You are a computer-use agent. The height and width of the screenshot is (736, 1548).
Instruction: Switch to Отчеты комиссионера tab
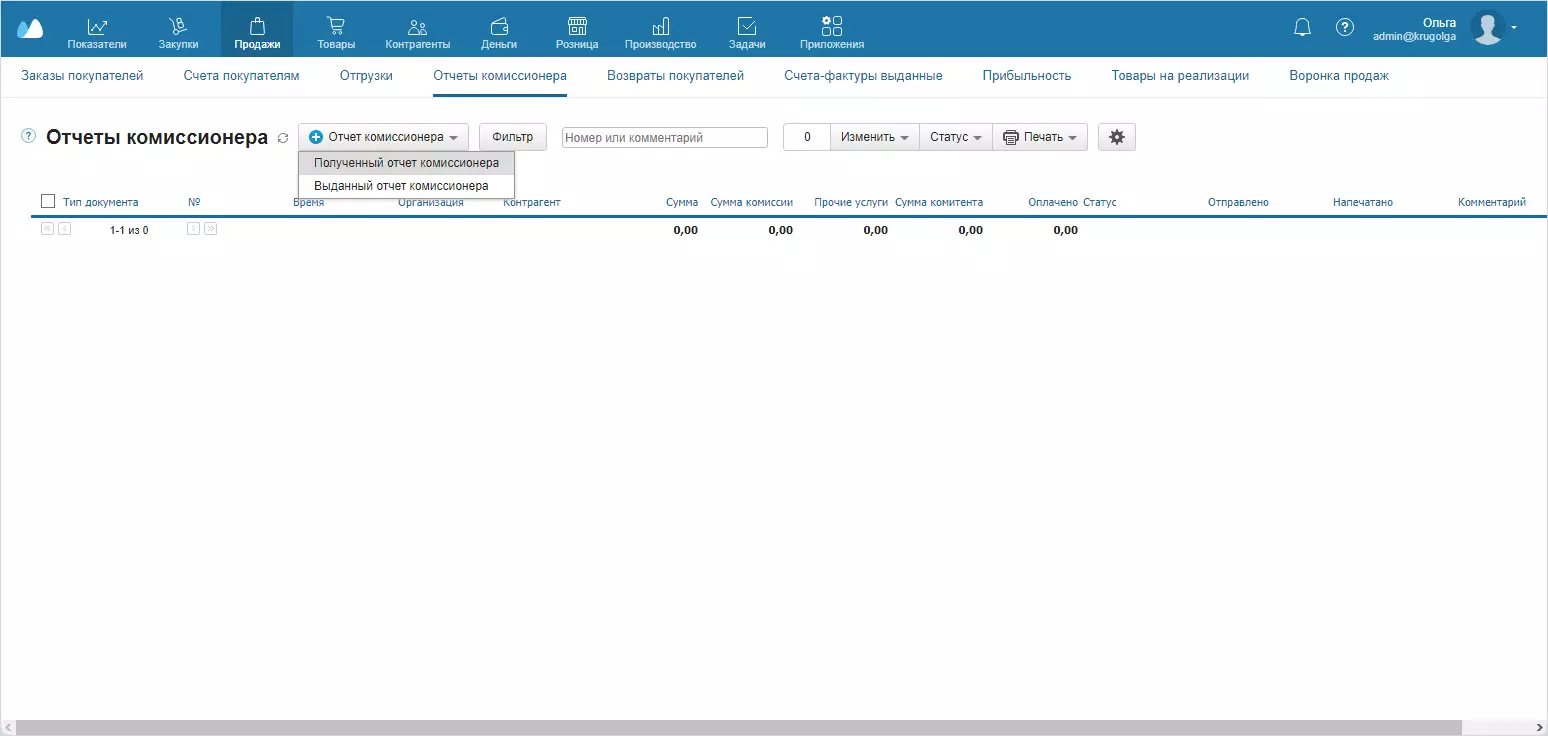point(500,76)
